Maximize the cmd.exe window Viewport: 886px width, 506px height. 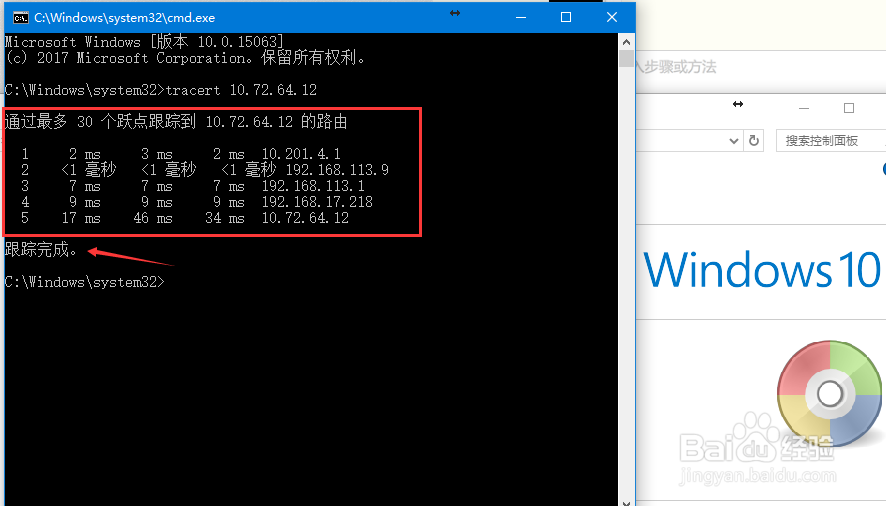coord(566,18)
